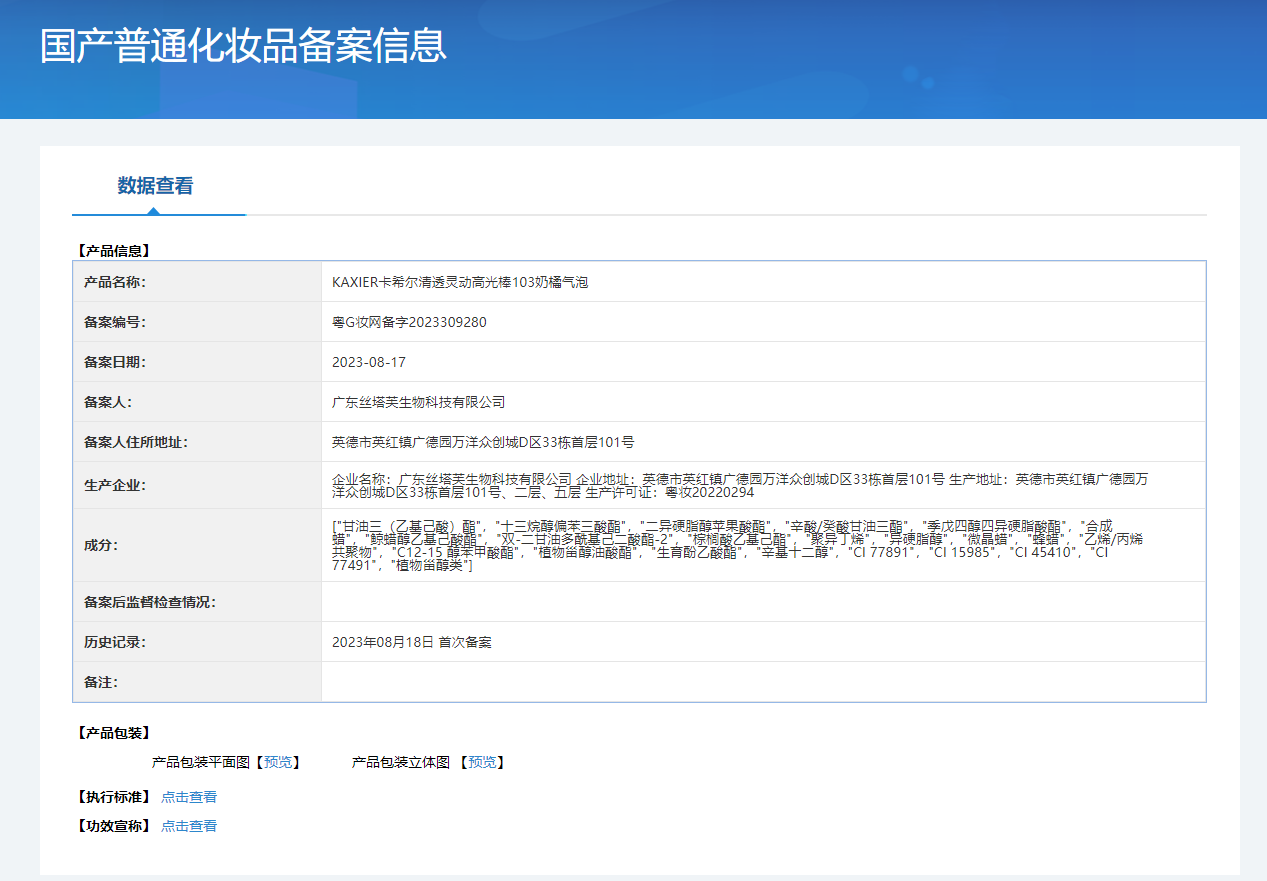Select filing number 粤G妆网备字2023309280

(x=409, y=322)
